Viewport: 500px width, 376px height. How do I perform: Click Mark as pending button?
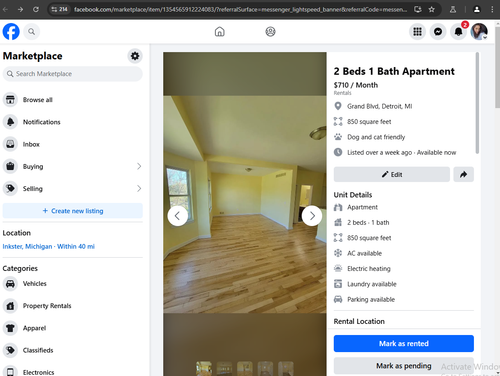[x=404, y=366]
